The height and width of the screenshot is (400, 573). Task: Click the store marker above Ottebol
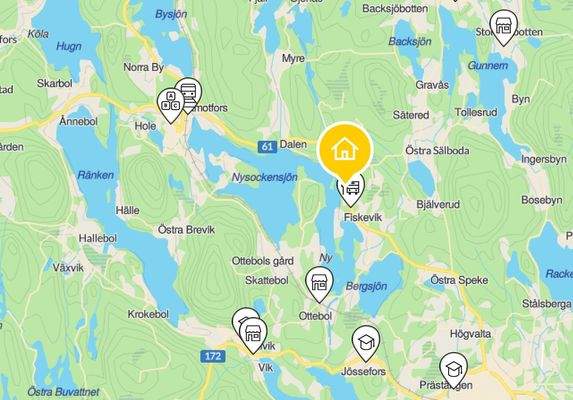[x=319, y=283]
